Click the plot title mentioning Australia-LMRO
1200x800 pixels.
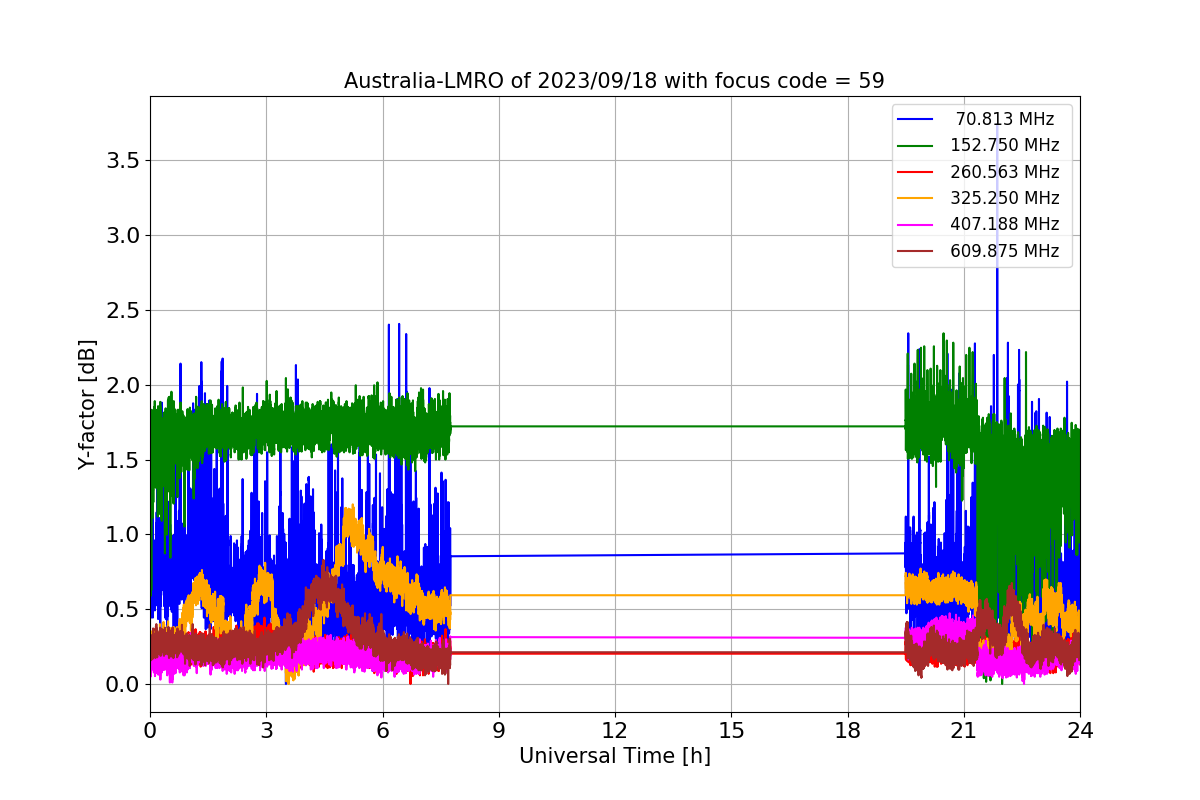pyautogui.click(x=614, y=81)
